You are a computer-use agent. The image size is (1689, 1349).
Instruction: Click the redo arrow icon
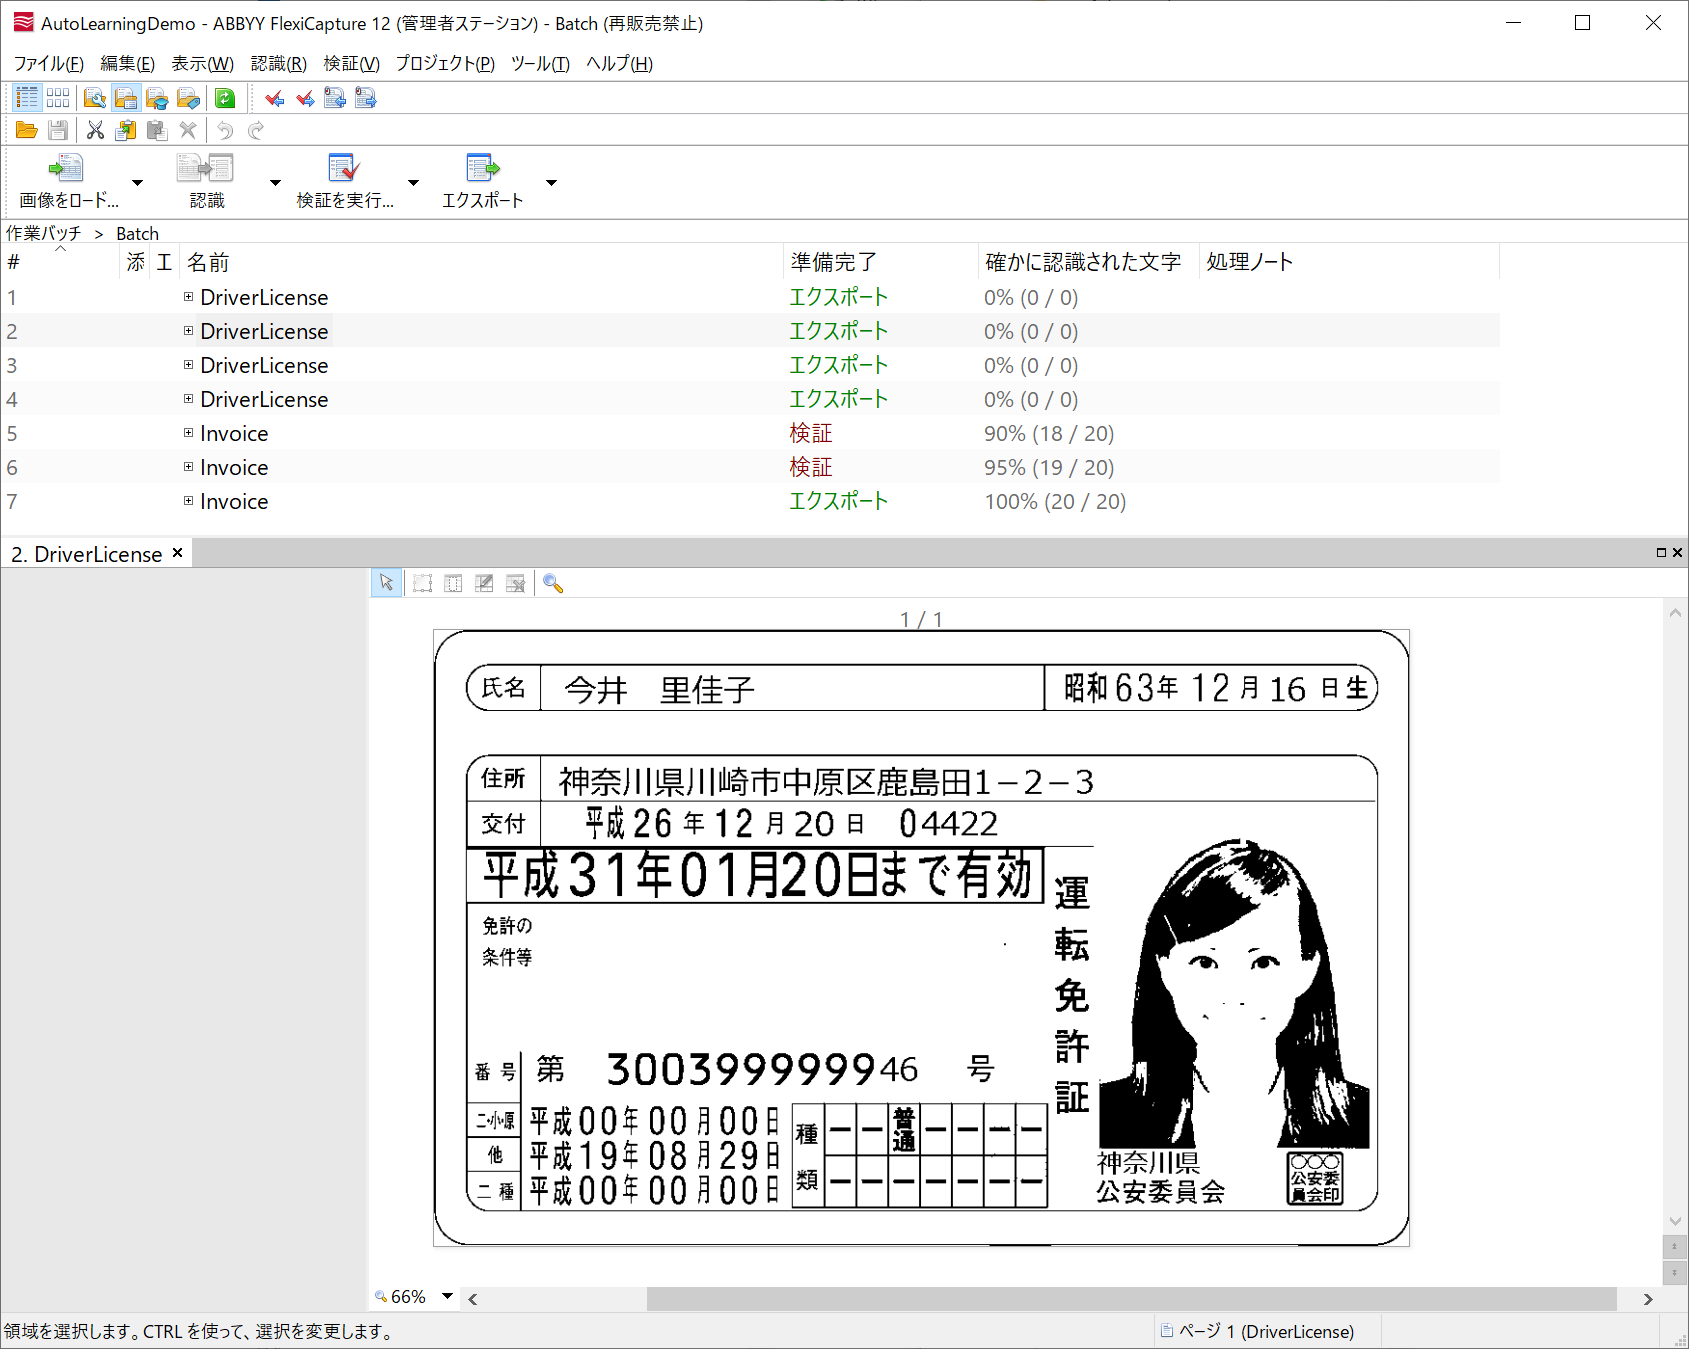tap(256, 130)
